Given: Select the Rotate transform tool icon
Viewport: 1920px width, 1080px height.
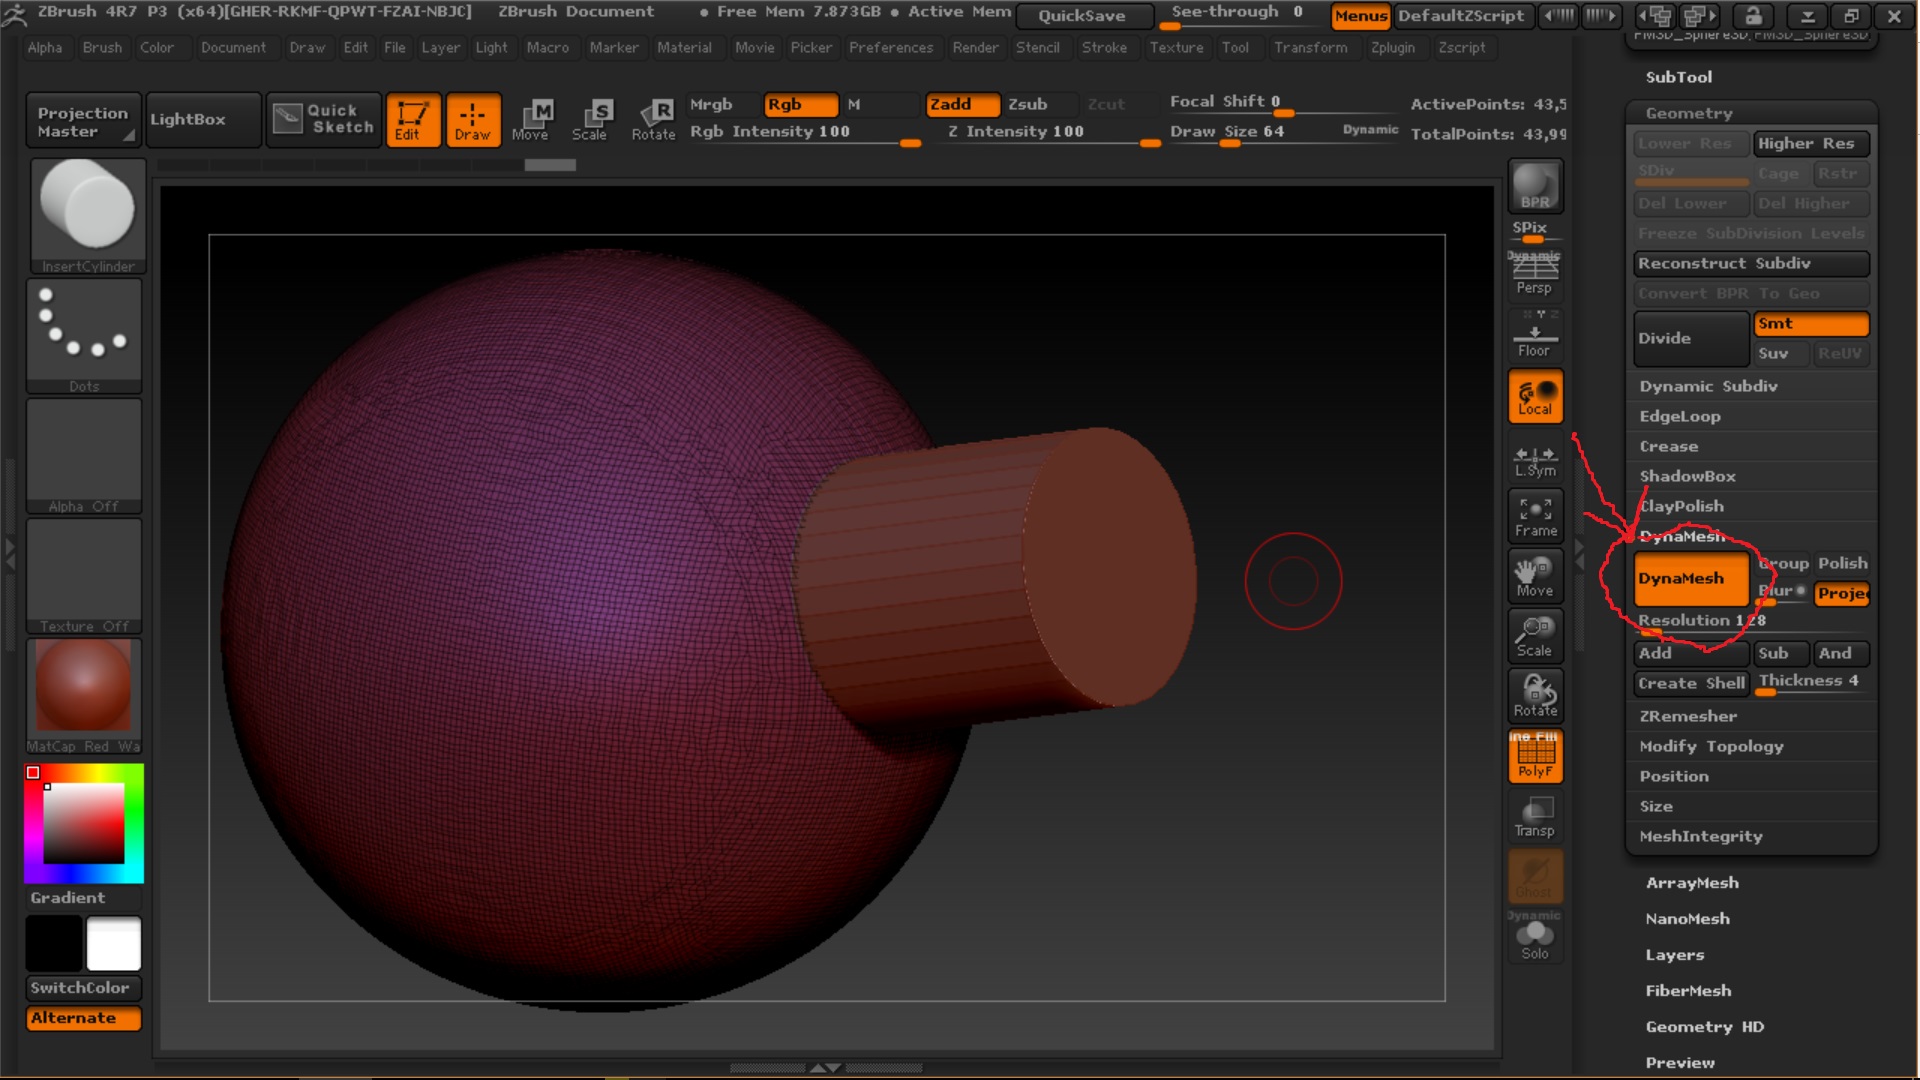Looking at the screenshot, I should point(653,119).
